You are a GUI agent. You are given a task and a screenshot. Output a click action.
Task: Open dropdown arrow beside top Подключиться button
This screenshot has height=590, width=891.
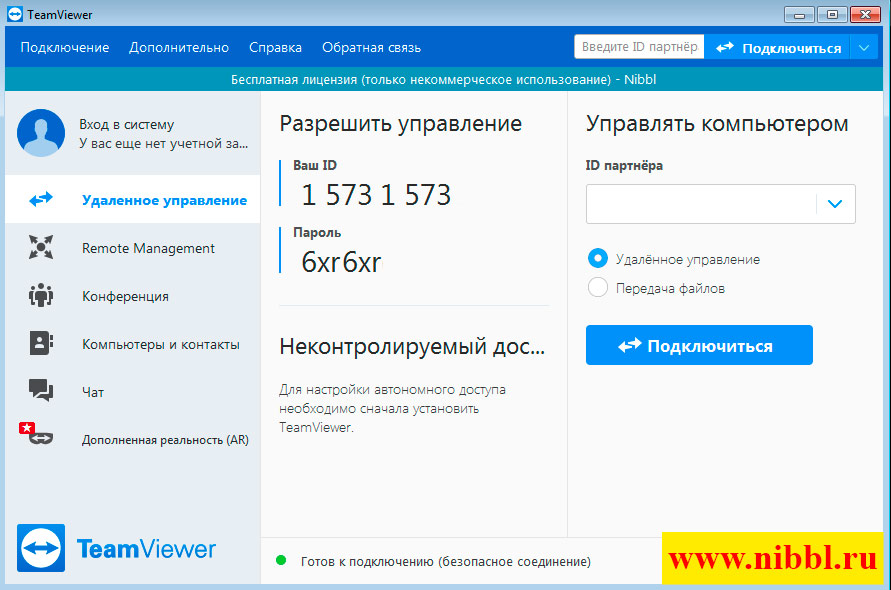[864, 48]
